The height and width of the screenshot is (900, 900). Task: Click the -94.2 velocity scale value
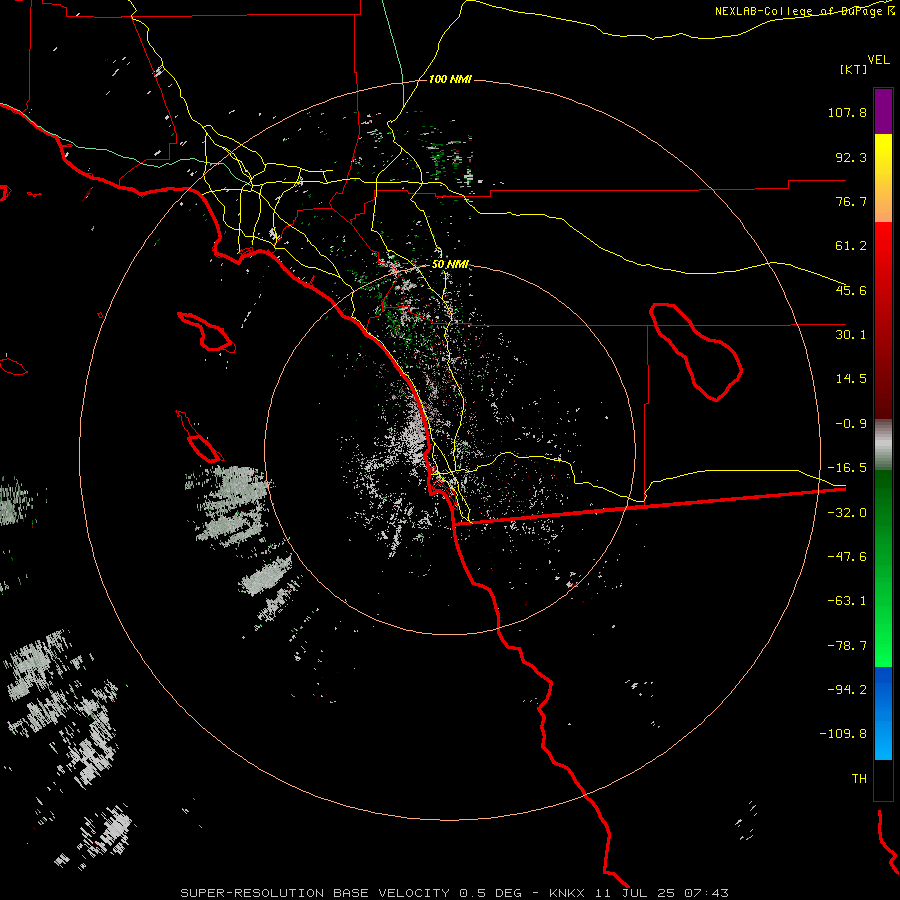(847, 689)
